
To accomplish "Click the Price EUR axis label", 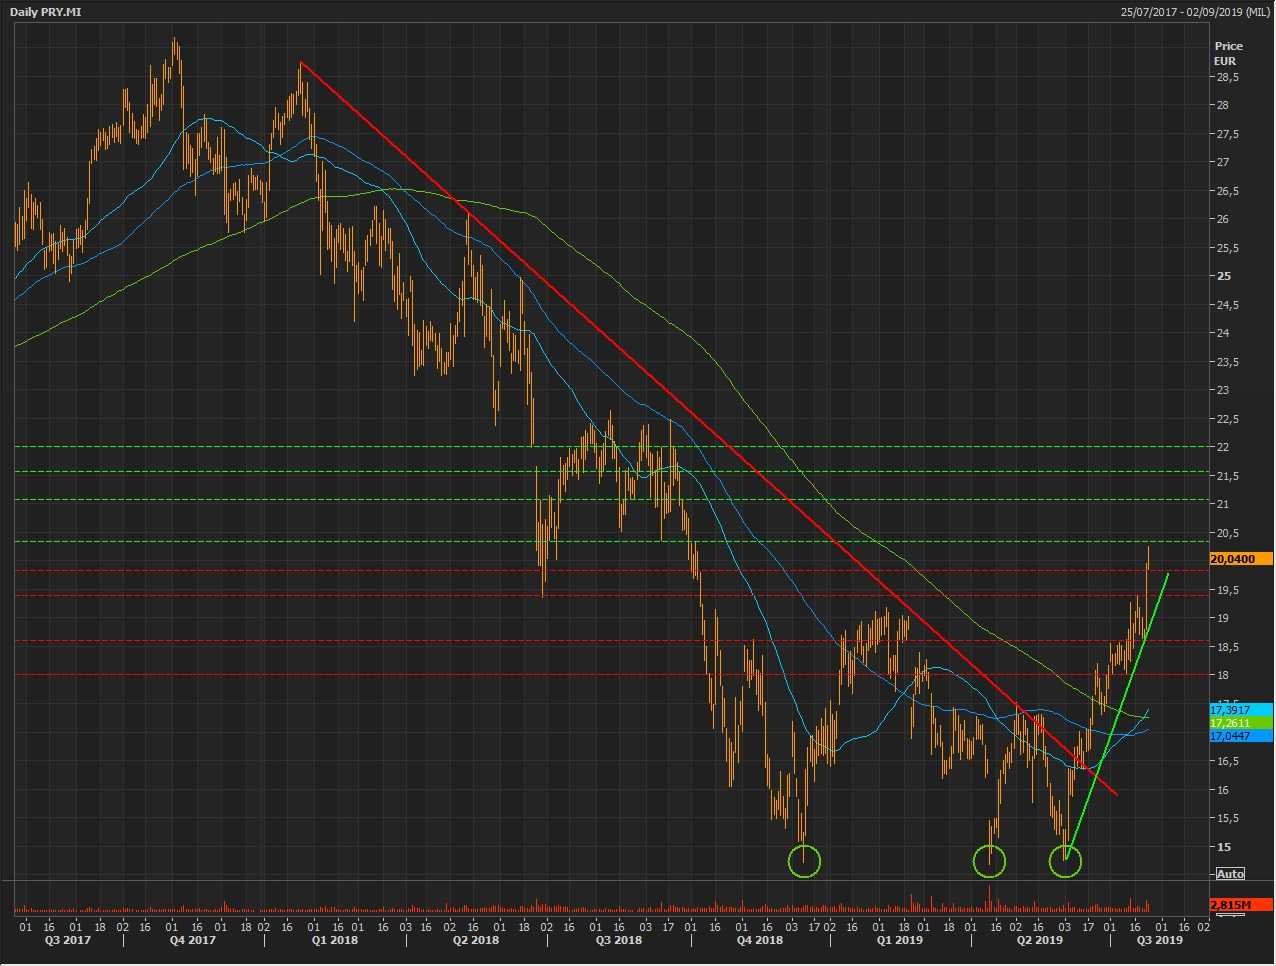I will coord(1228,53).
